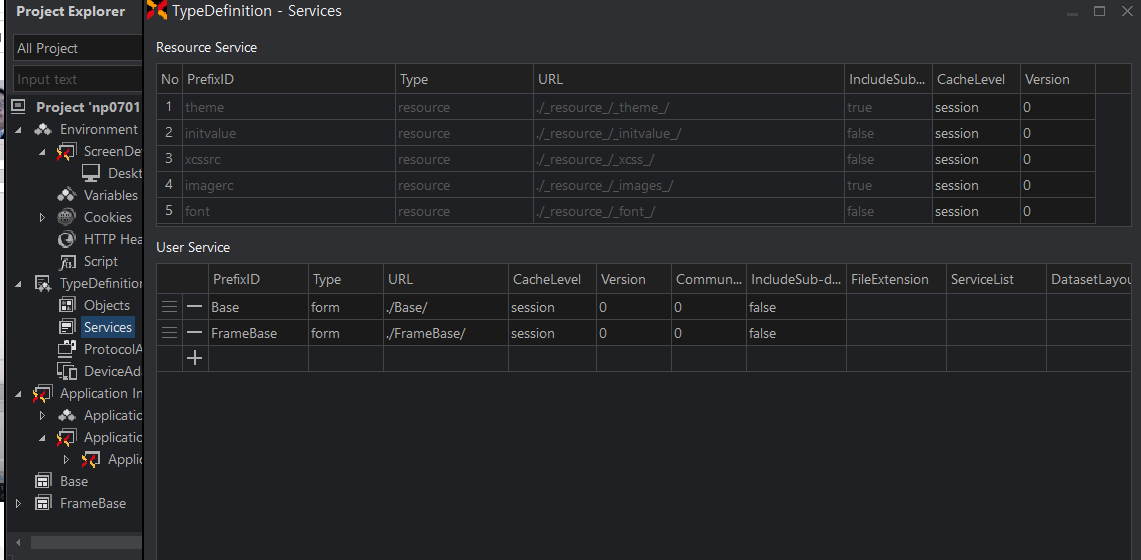Select Base in the Project Explorer tree
Screen dimensions: 1141x560
pyautogui.click(x=74, y=481)
